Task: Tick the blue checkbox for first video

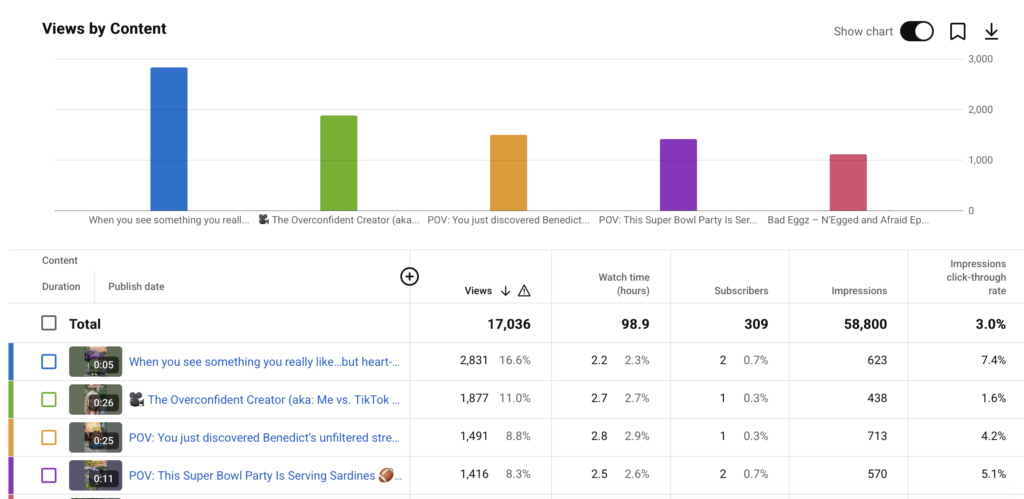Action: pyautogui.click(x=49, y=361)
